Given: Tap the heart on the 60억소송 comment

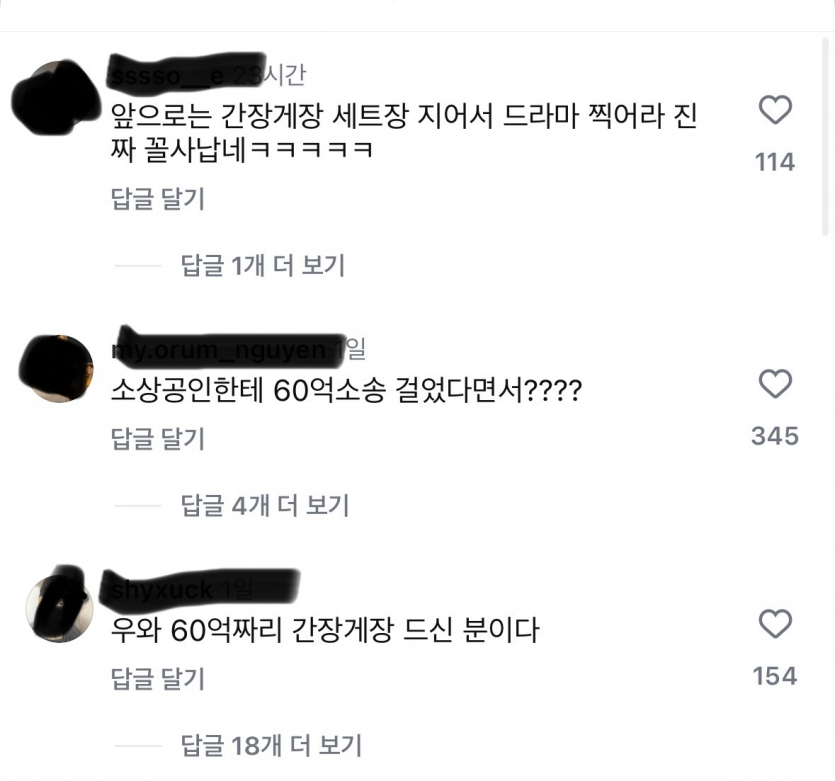Looking at the screenshot, I should pyautogui.click(x=775, y=383).
